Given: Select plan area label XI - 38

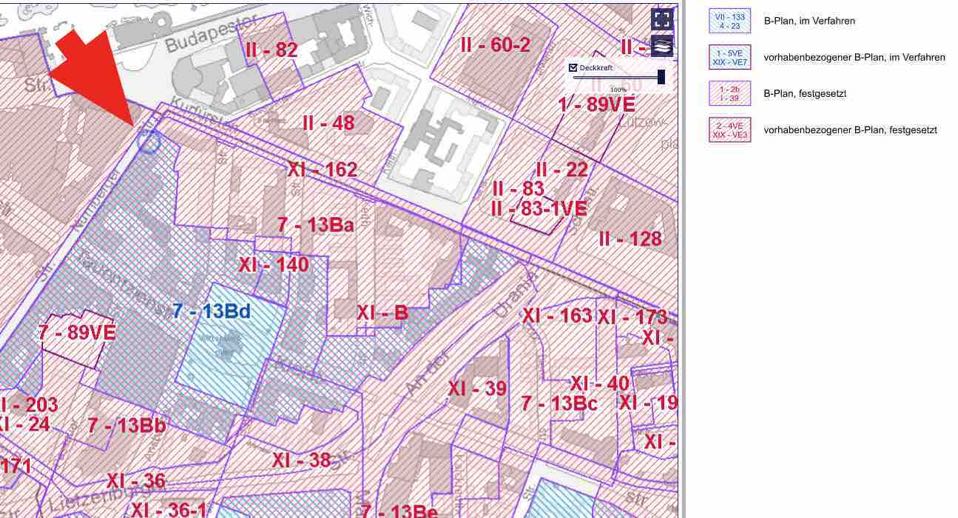Looking at the screenshot, I should 302,460.
